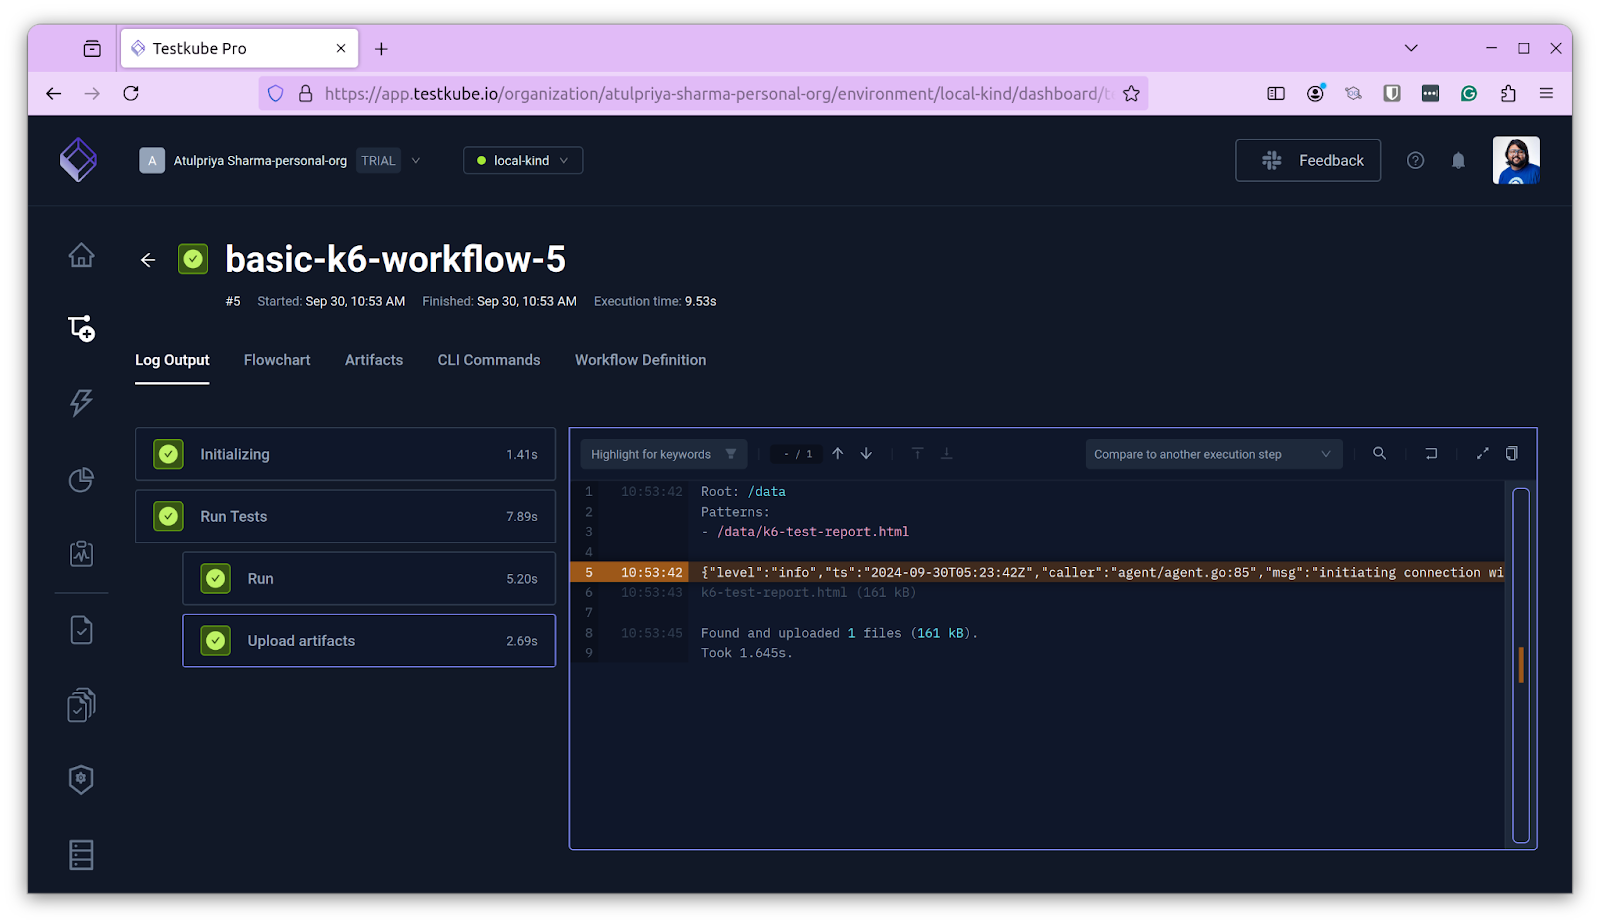Open recent browsing tab overview icon
The image size is (1600, 924).
(92, 48)
